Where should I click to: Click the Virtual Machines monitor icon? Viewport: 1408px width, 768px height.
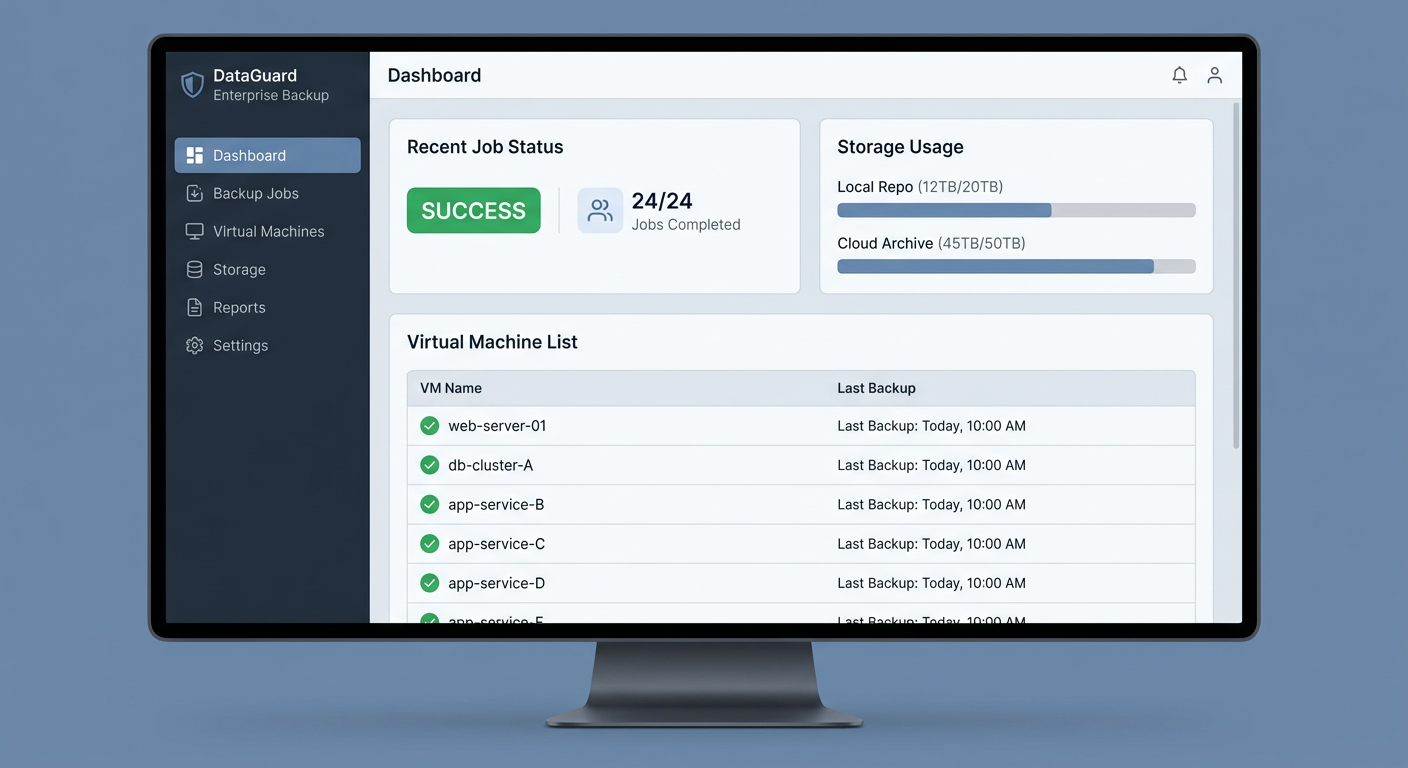point(195,232)
